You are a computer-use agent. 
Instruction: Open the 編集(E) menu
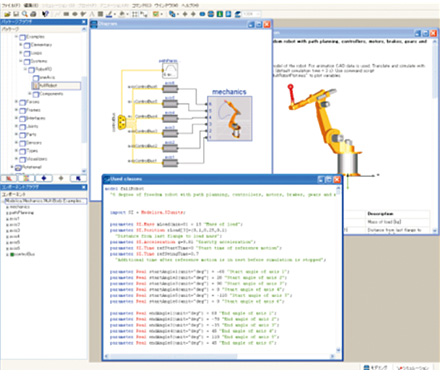tap(31, 5)
